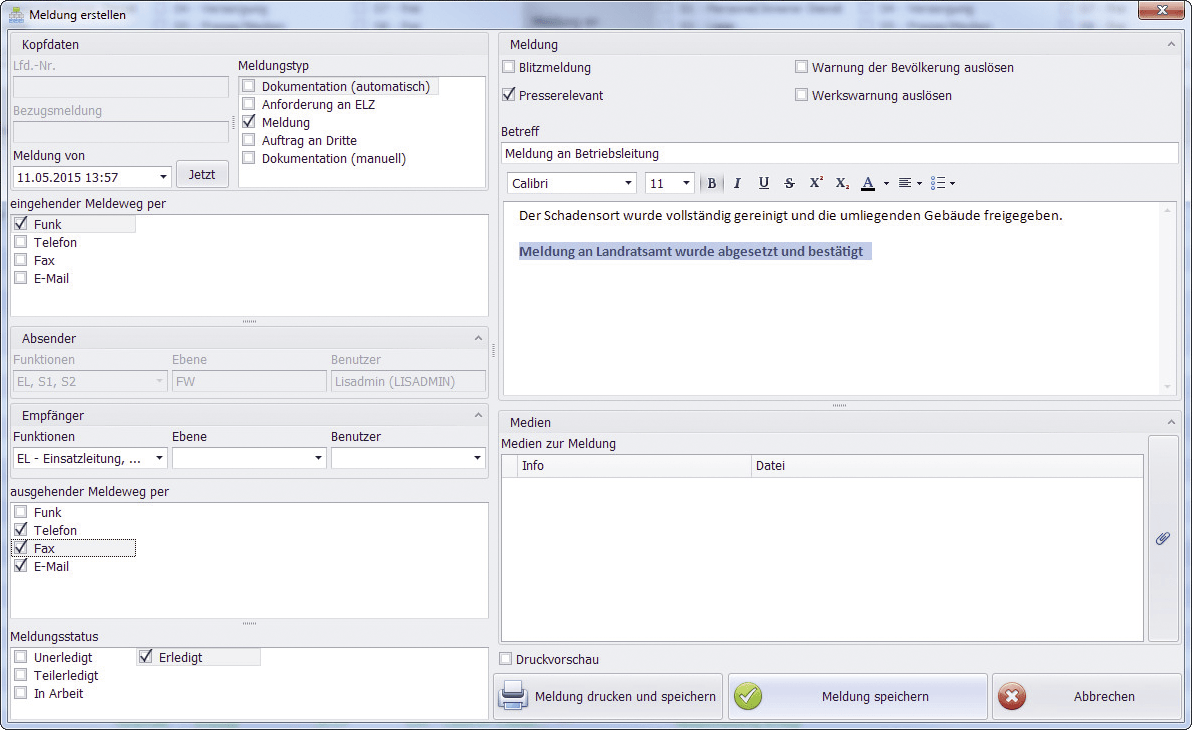
Task: Enable the Blitzmeldung checkbox
Action: 509,68
